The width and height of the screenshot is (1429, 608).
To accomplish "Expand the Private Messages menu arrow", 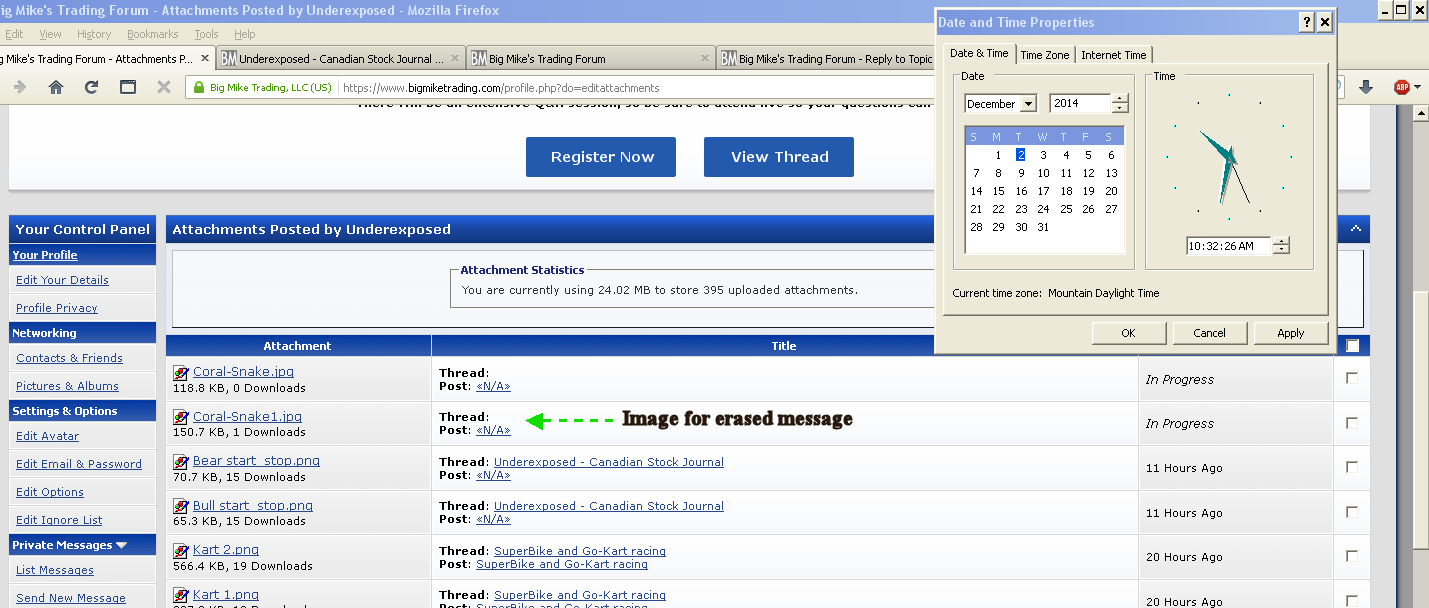I will [x=122, y=545].
